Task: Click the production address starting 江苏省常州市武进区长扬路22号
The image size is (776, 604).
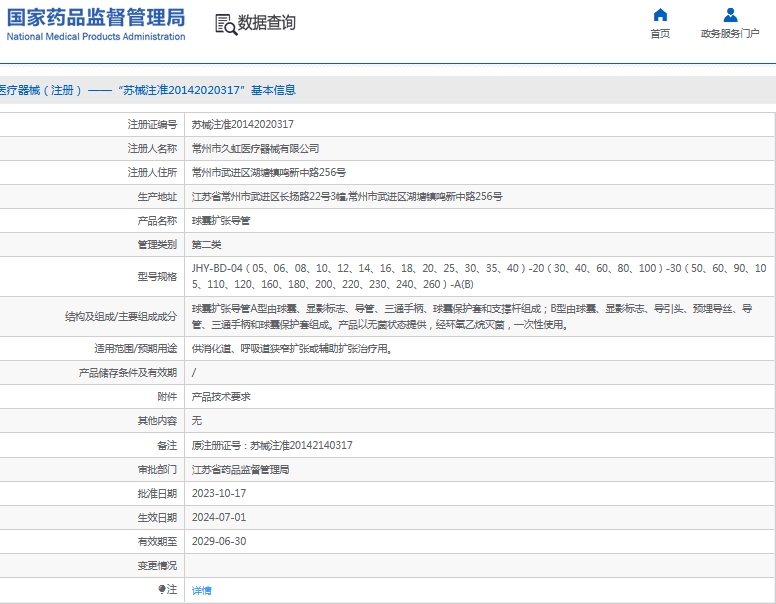Action: point(347,197)
